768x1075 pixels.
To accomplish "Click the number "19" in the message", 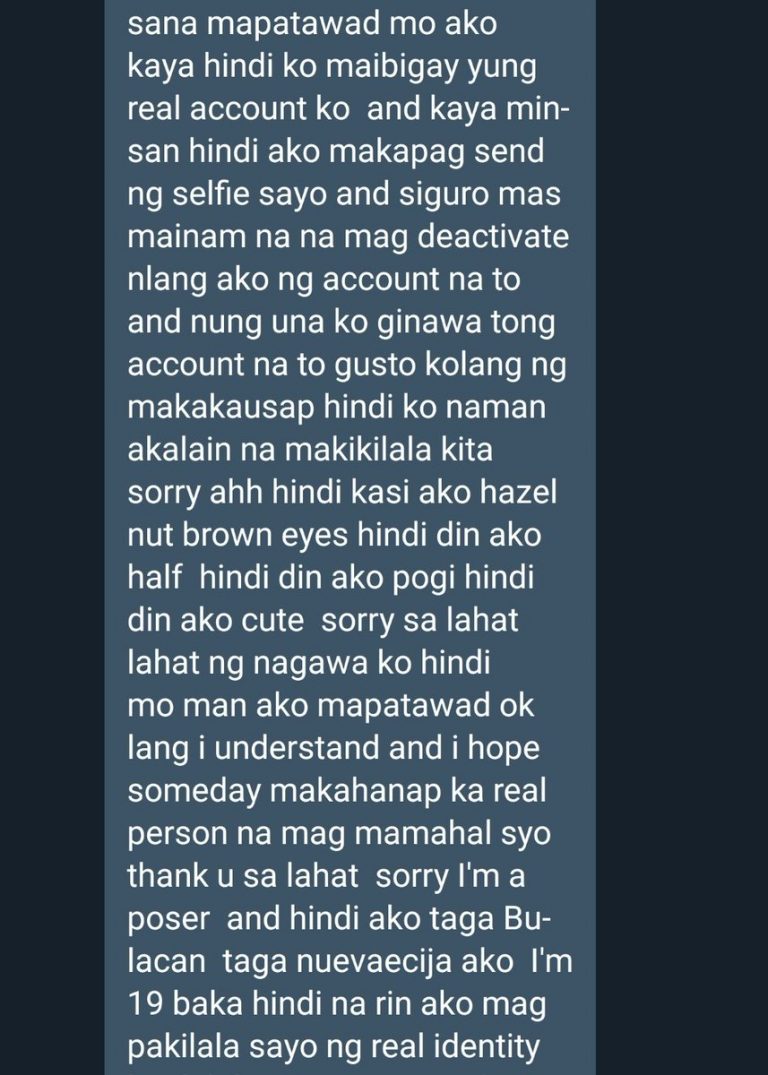I will [x=145, y=1004].
